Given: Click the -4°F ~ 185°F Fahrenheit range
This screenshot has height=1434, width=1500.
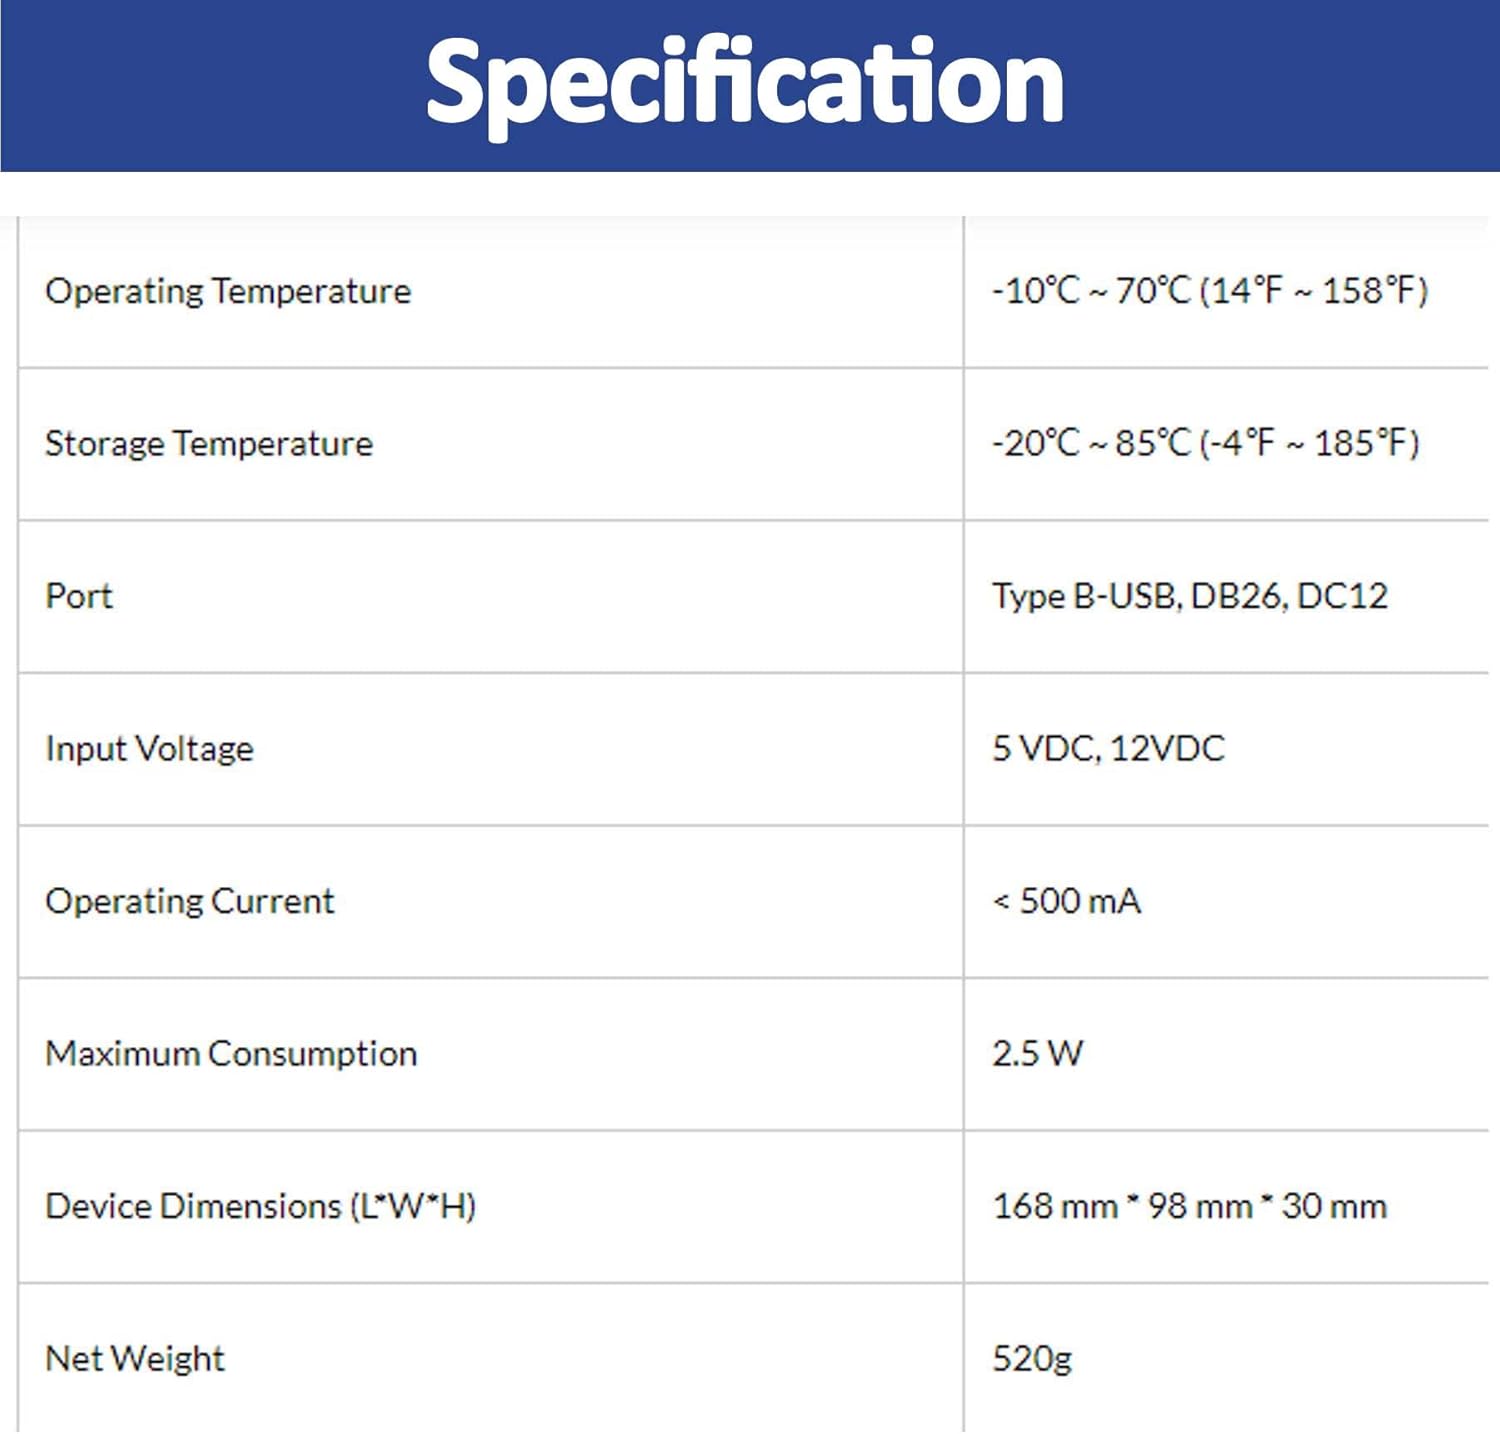Looking at the screenshot, I should [1309, 443].
